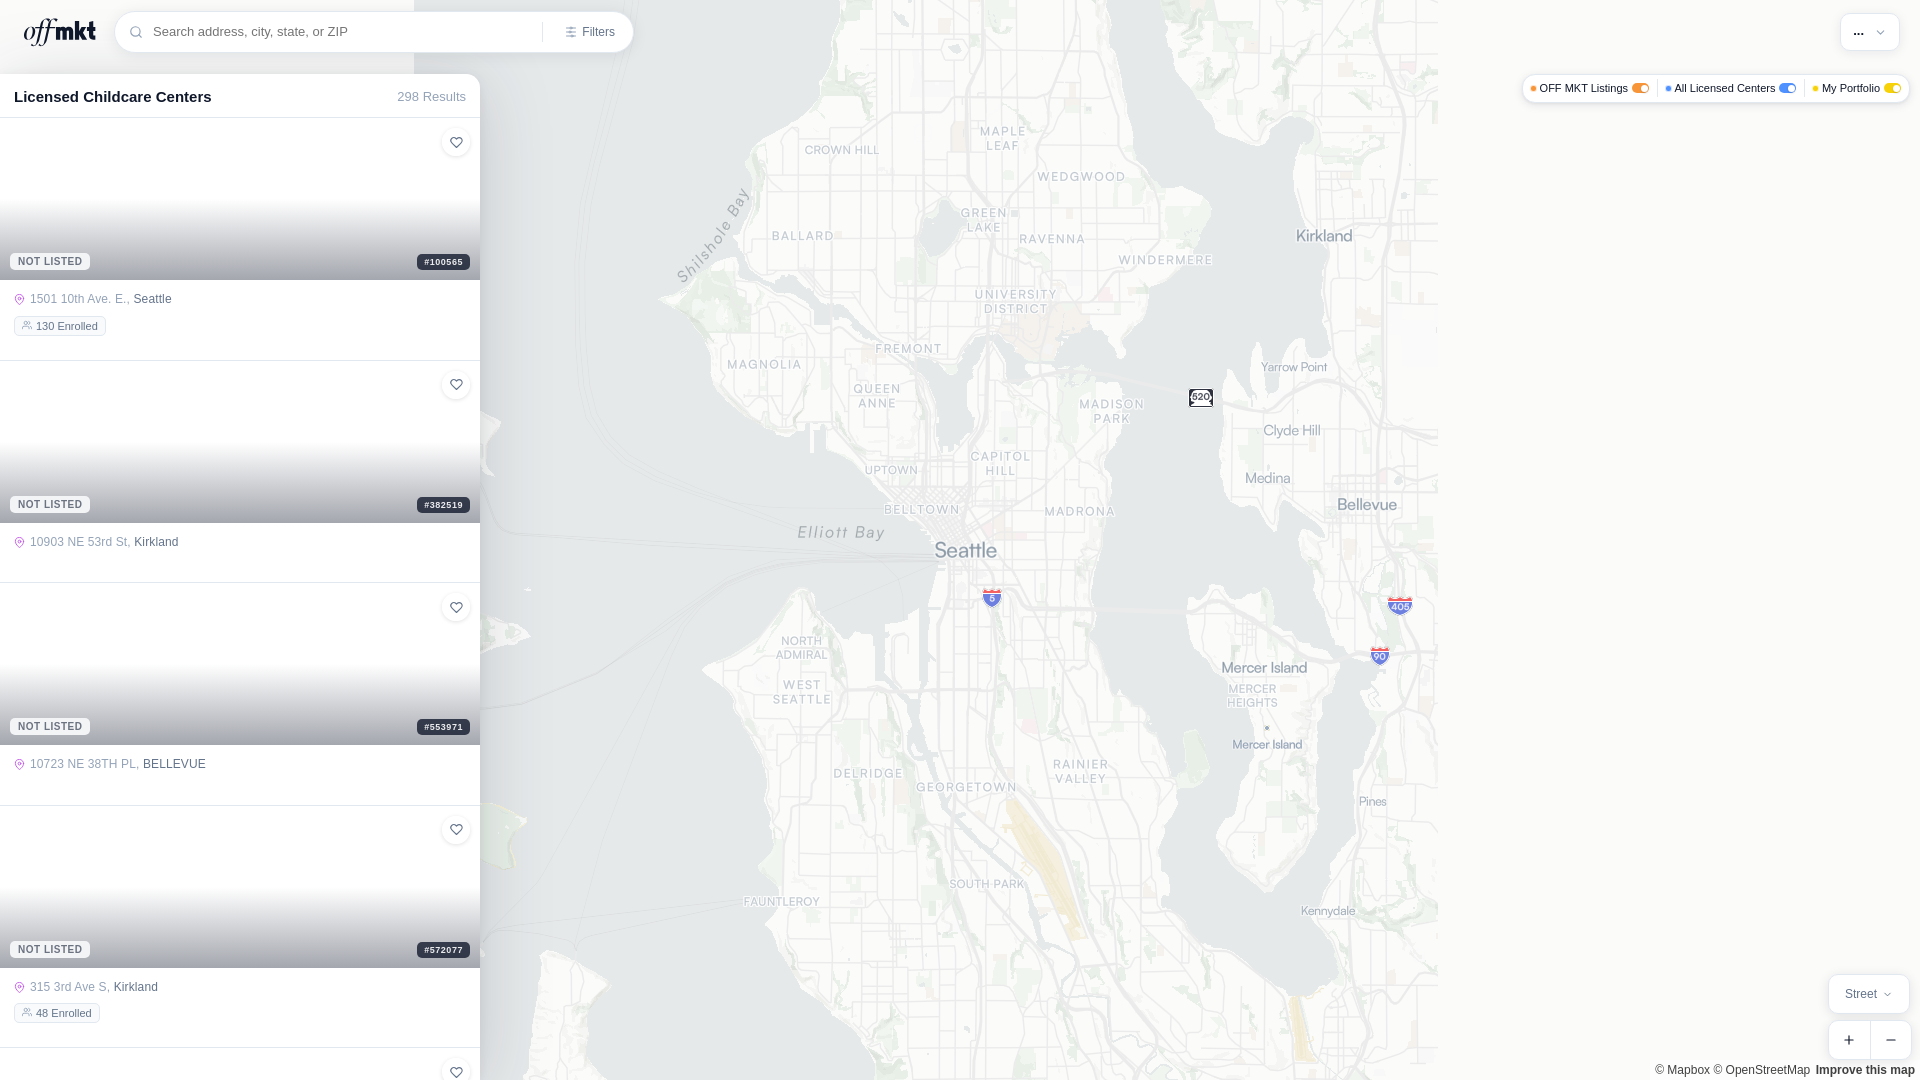Screen dimensions: 1920x1080
Task: Open the OpenStreetMap attribution link
Action: (x=1762, y=1070)
